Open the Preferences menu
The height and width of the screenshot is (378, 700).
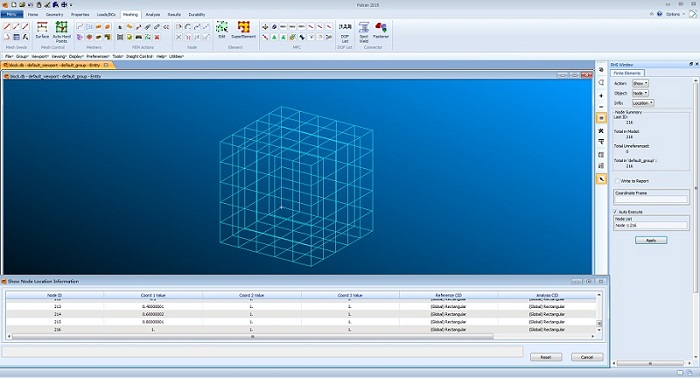98,56
